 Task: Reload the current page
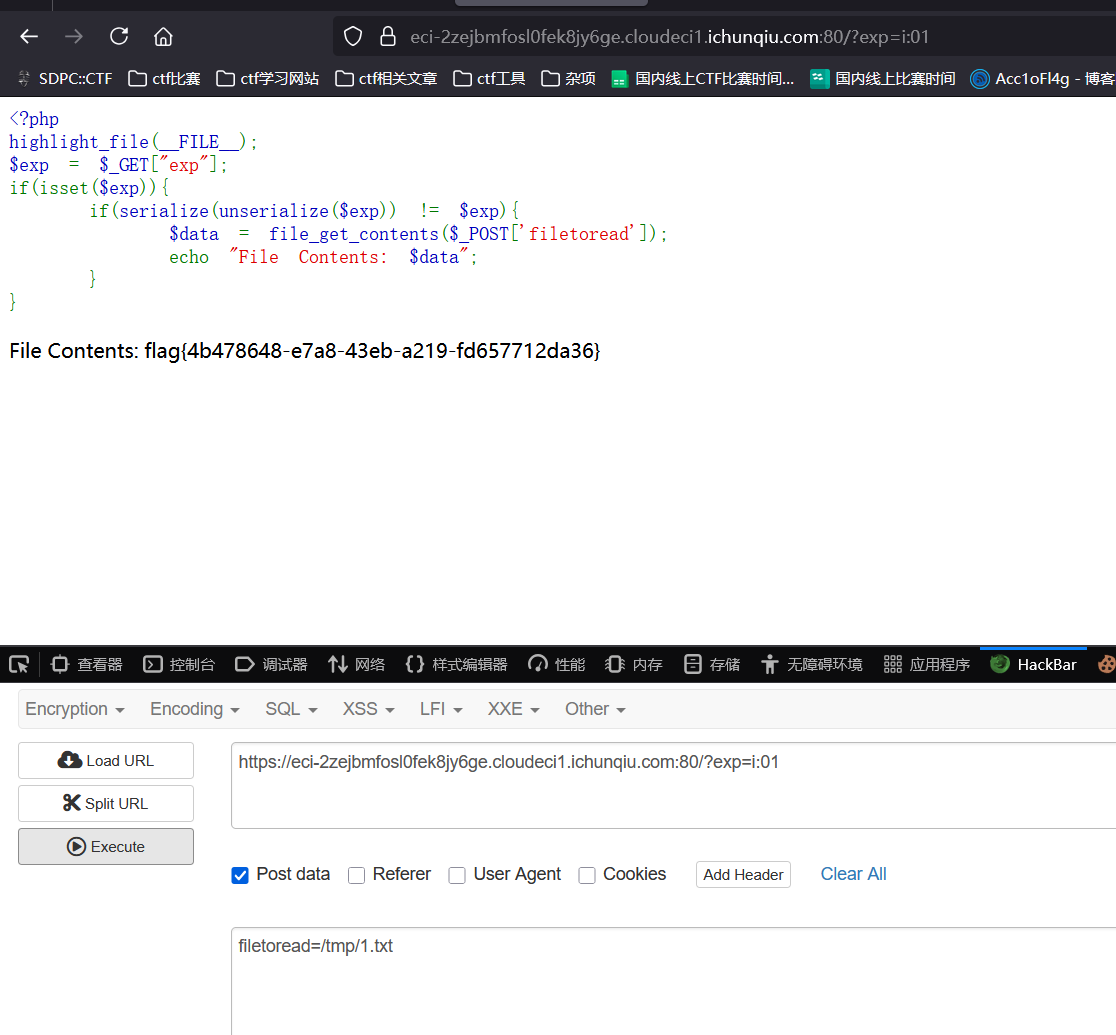click(119, 36)
